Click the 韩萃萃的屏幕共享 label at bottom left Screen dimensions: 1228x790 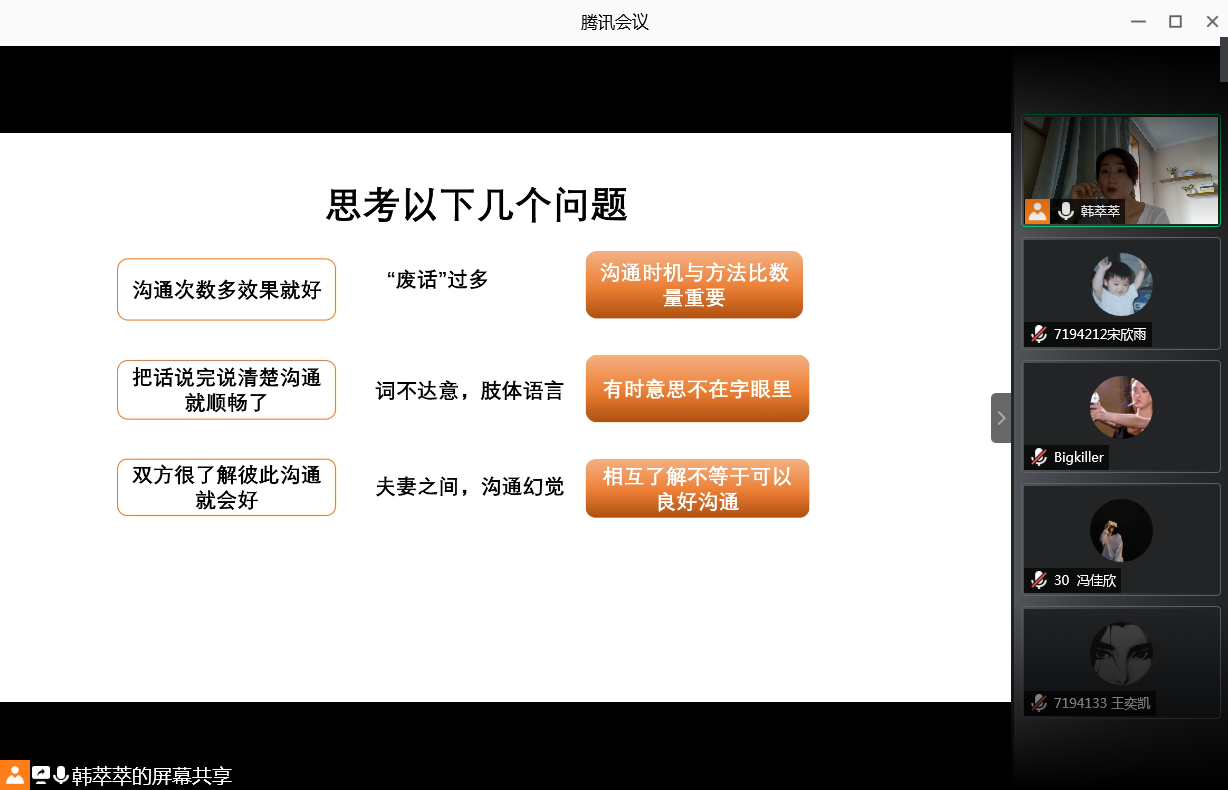click(x=152, y=776)
